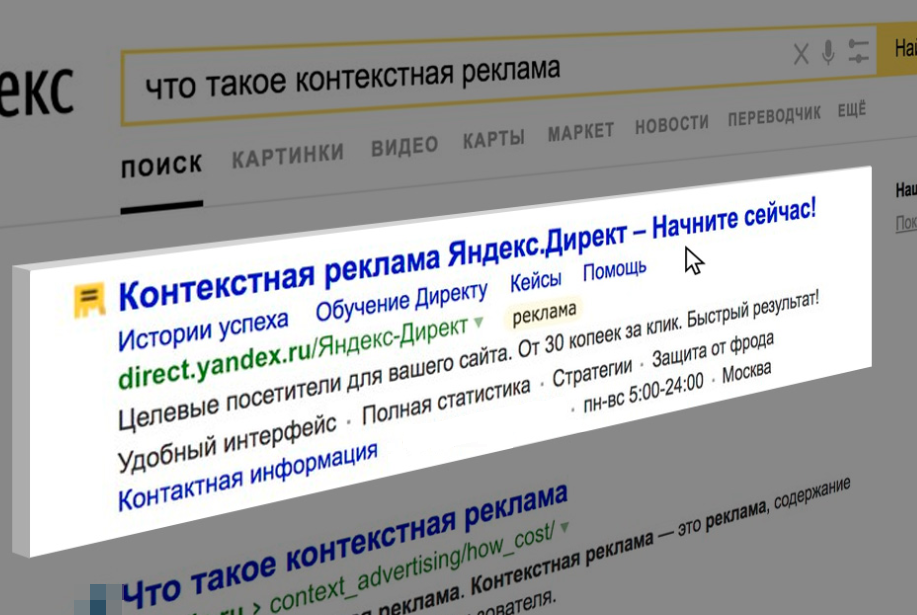Select the Поиск tab
Viewport: 917px width, 615px height.
tap(161, 166)
